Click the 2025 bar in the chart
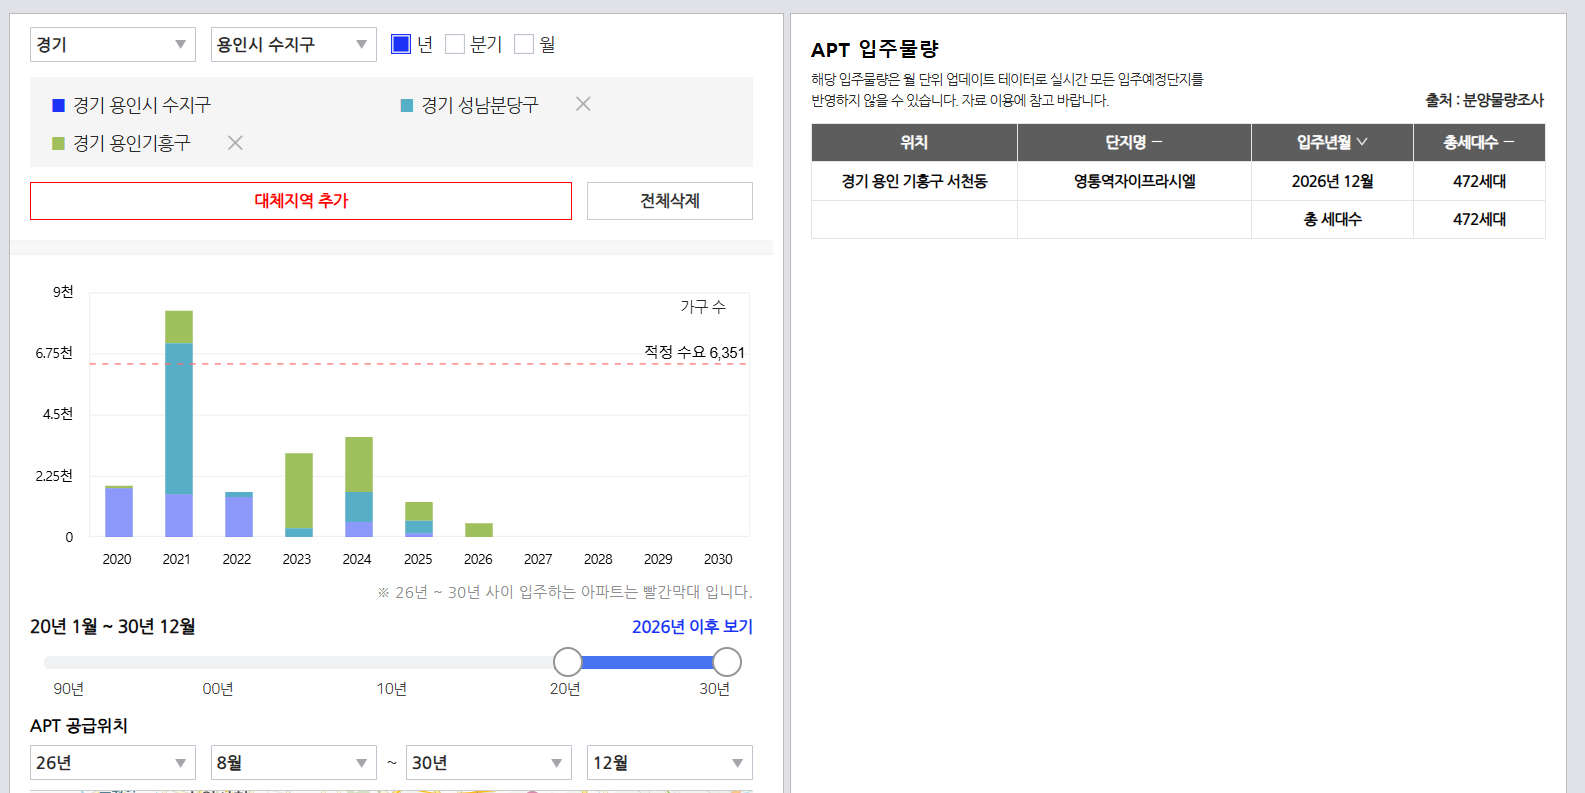The width and height of the screenshot is (1585, 793). click(419, 519)
